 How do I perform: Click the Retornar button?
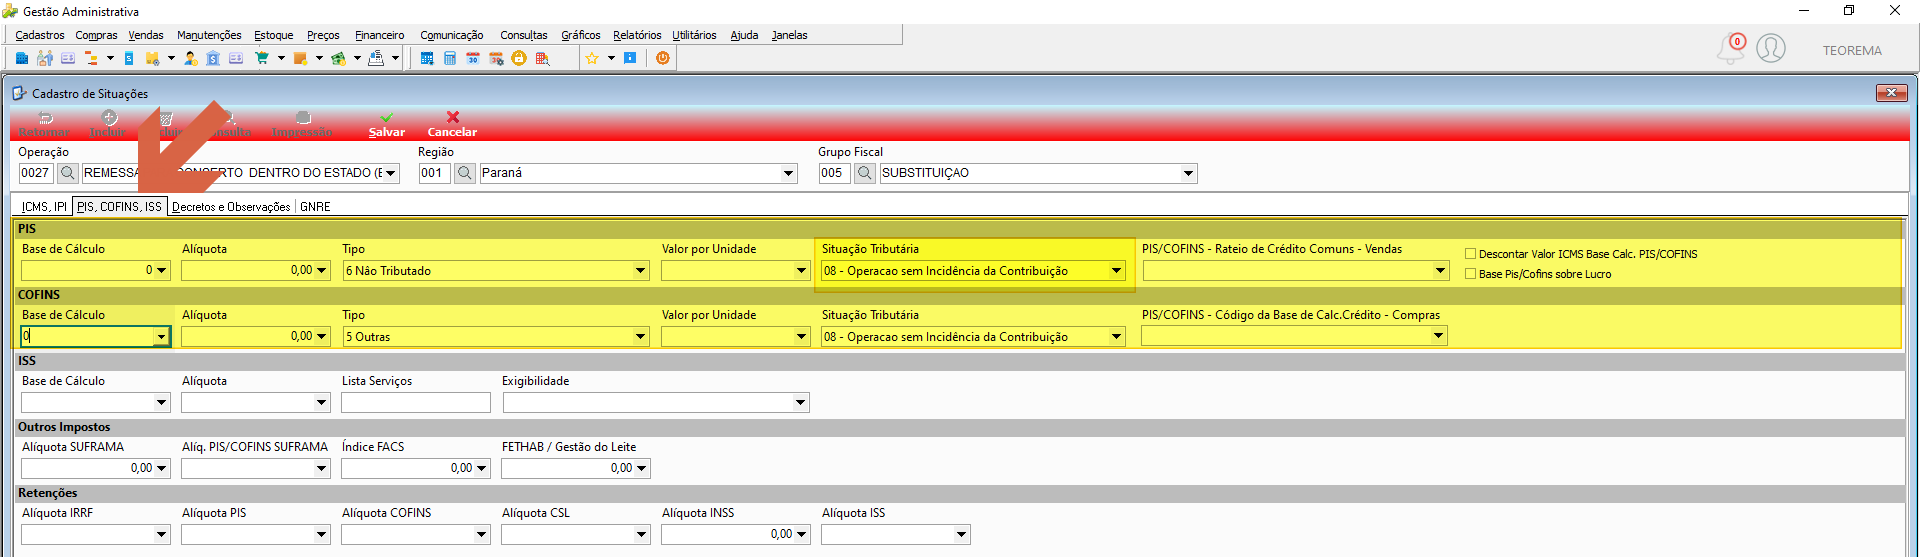tap(44, 124)
